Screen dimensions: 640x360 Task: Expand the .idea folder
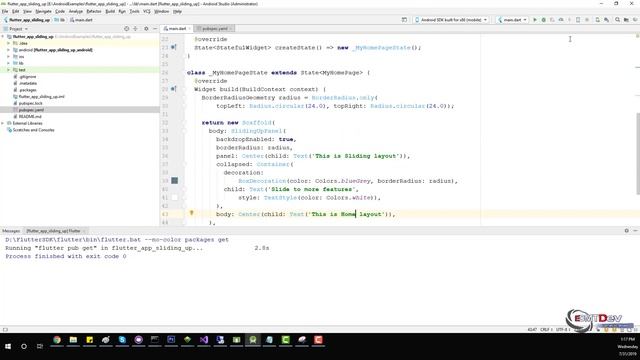pos(9,43)
